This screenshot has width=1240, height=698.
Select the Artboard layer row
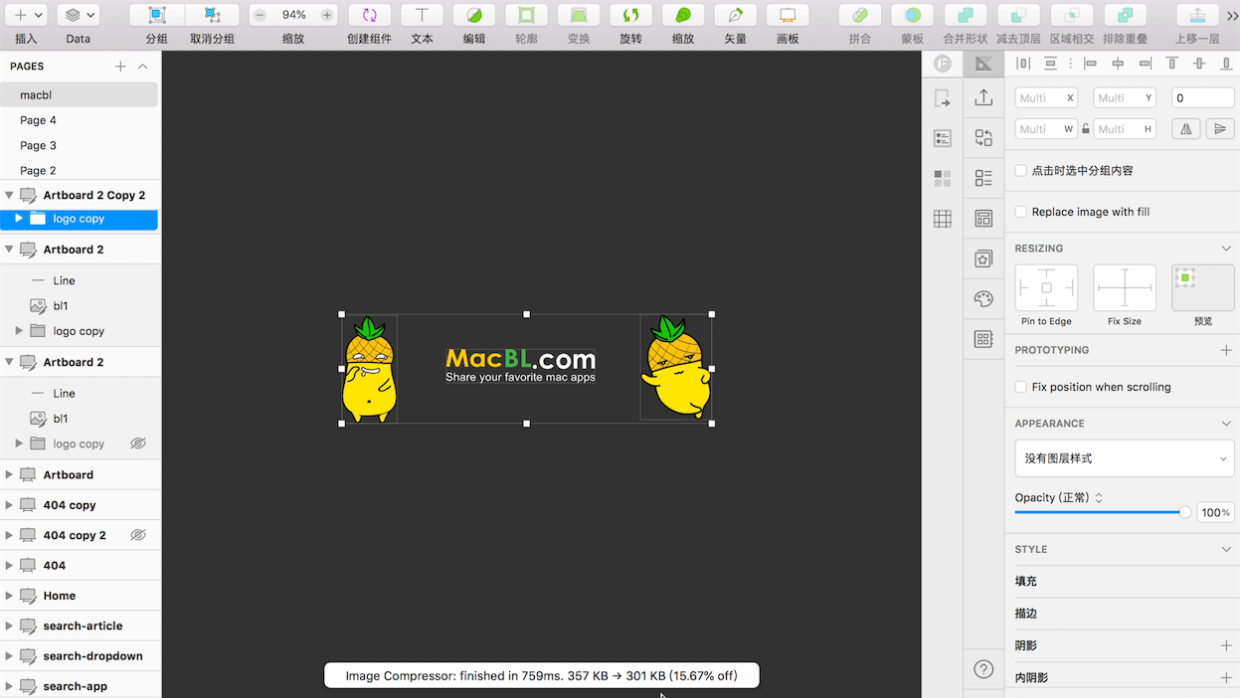click(x=80, y=475)
